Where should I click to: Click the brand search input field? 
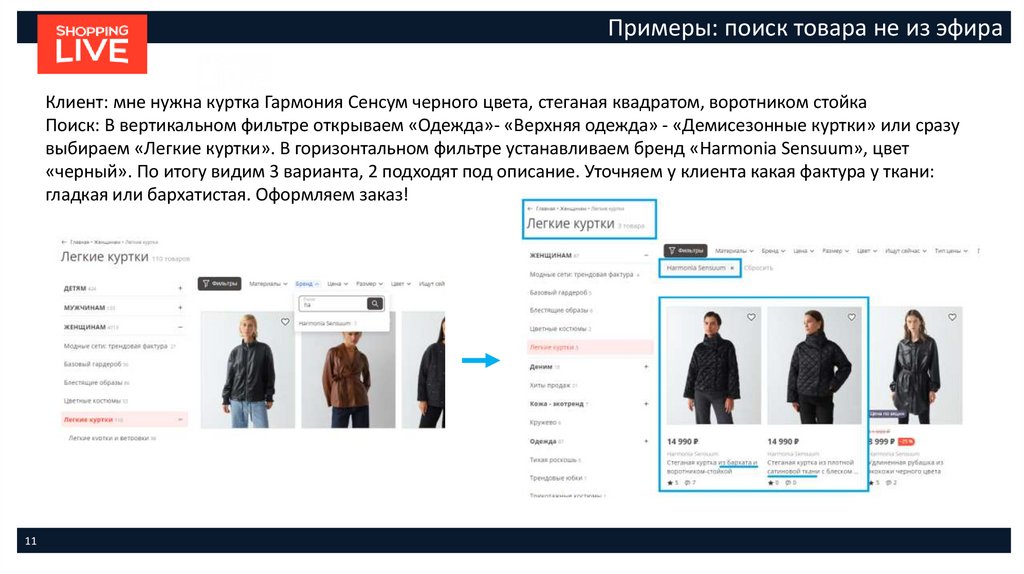(x=333, y=304)
